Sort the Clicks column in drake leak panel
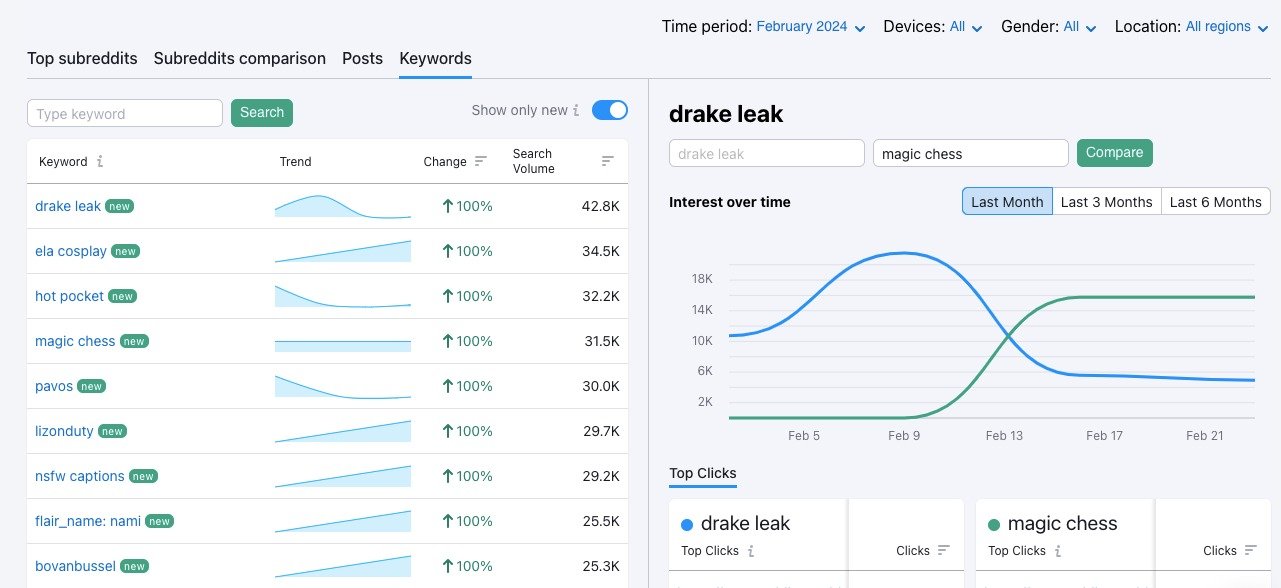 [942, 551]
